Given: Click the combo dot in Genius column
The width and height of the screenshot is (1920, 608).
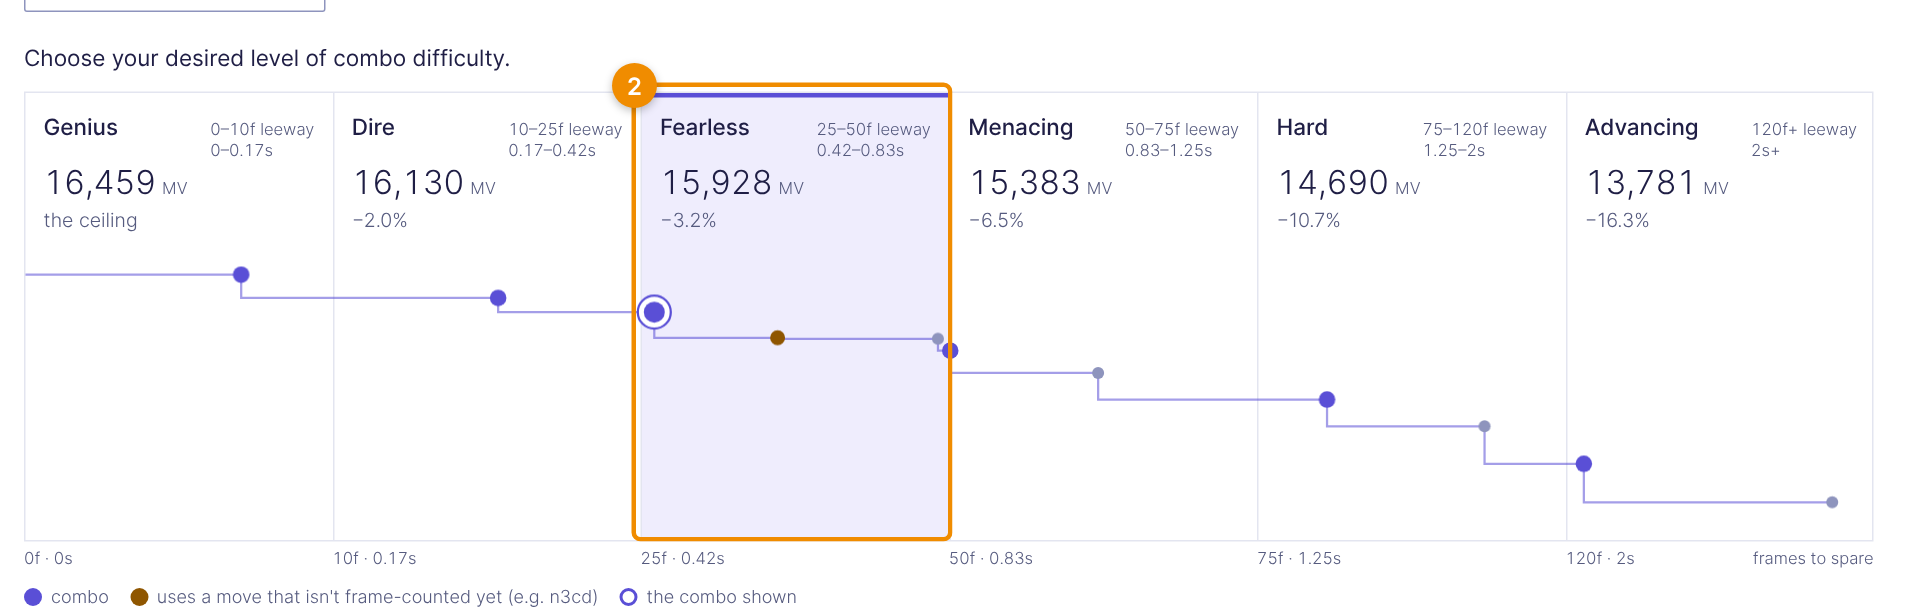Looking at the screenshot, I should (241, 275).
